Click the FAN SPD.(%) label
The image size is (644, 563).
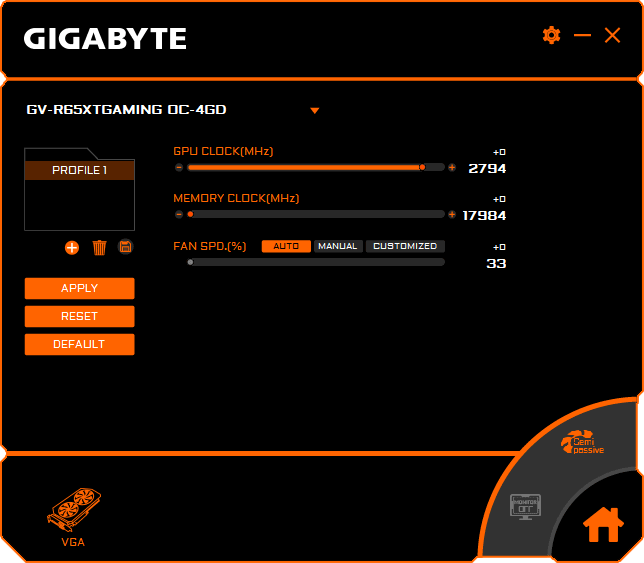(x=209, y=246)
